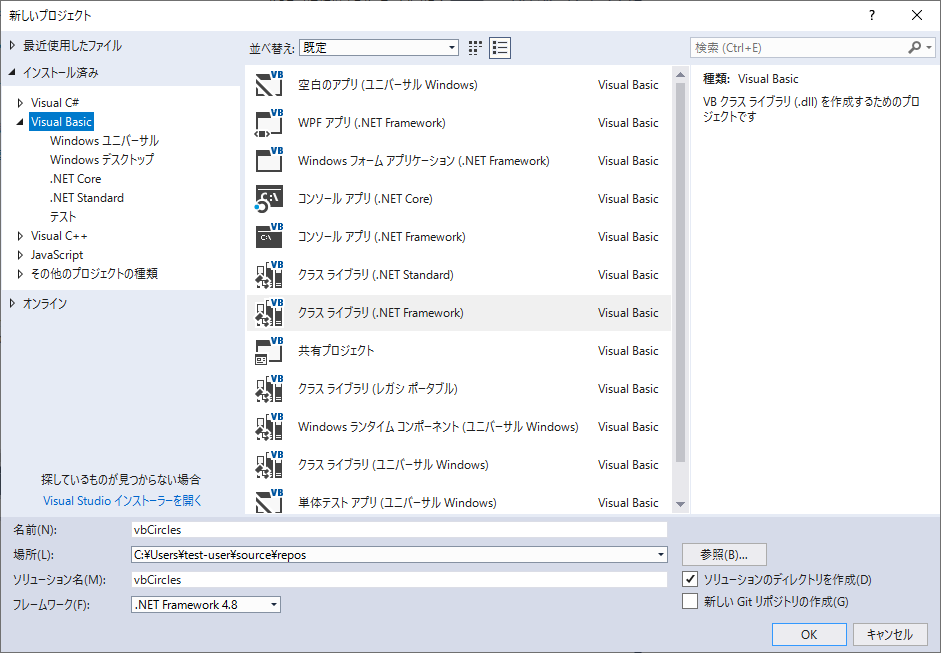Select Windows デスクトップ category
Viewport: 941px width, 653px height.
pos(102,160)
